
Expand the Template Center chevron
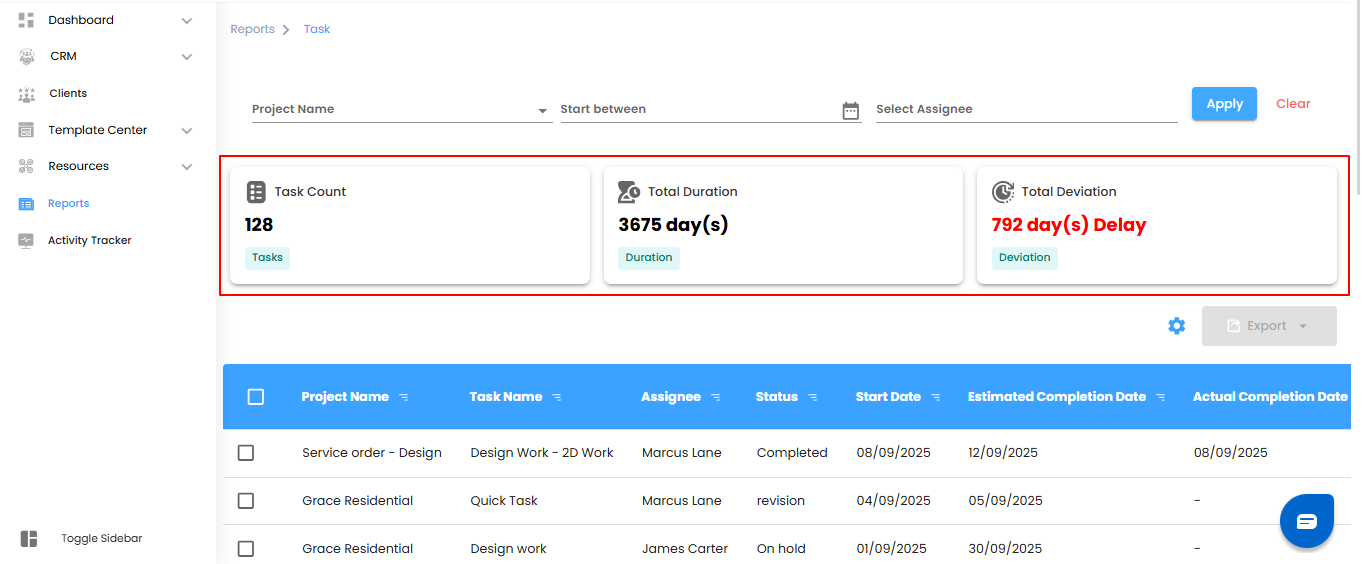187,131
